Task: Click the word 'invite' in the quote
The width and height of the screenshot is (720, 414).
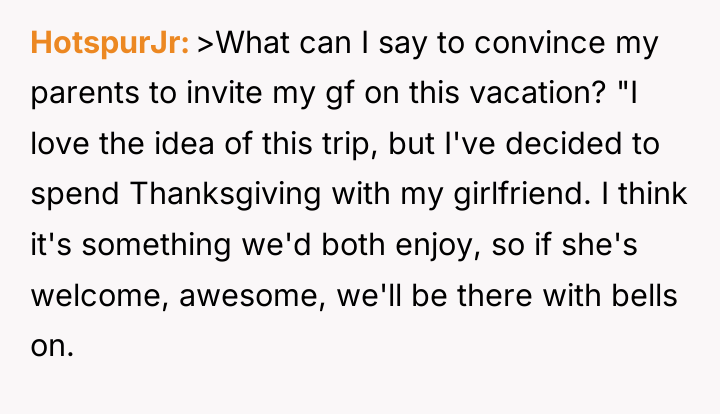Action: tap(224, 93)
